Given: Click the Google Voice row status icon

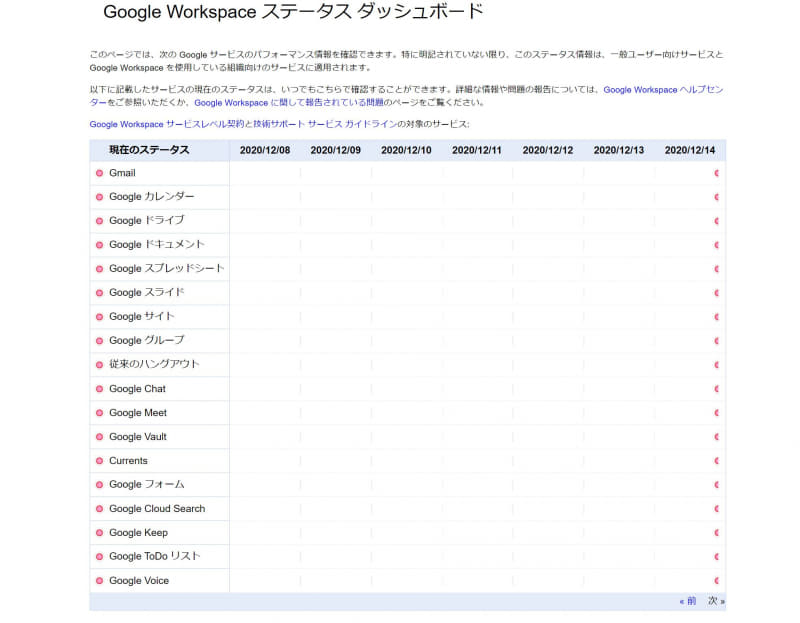Looking at the screenshot, I should click(99, 581).
